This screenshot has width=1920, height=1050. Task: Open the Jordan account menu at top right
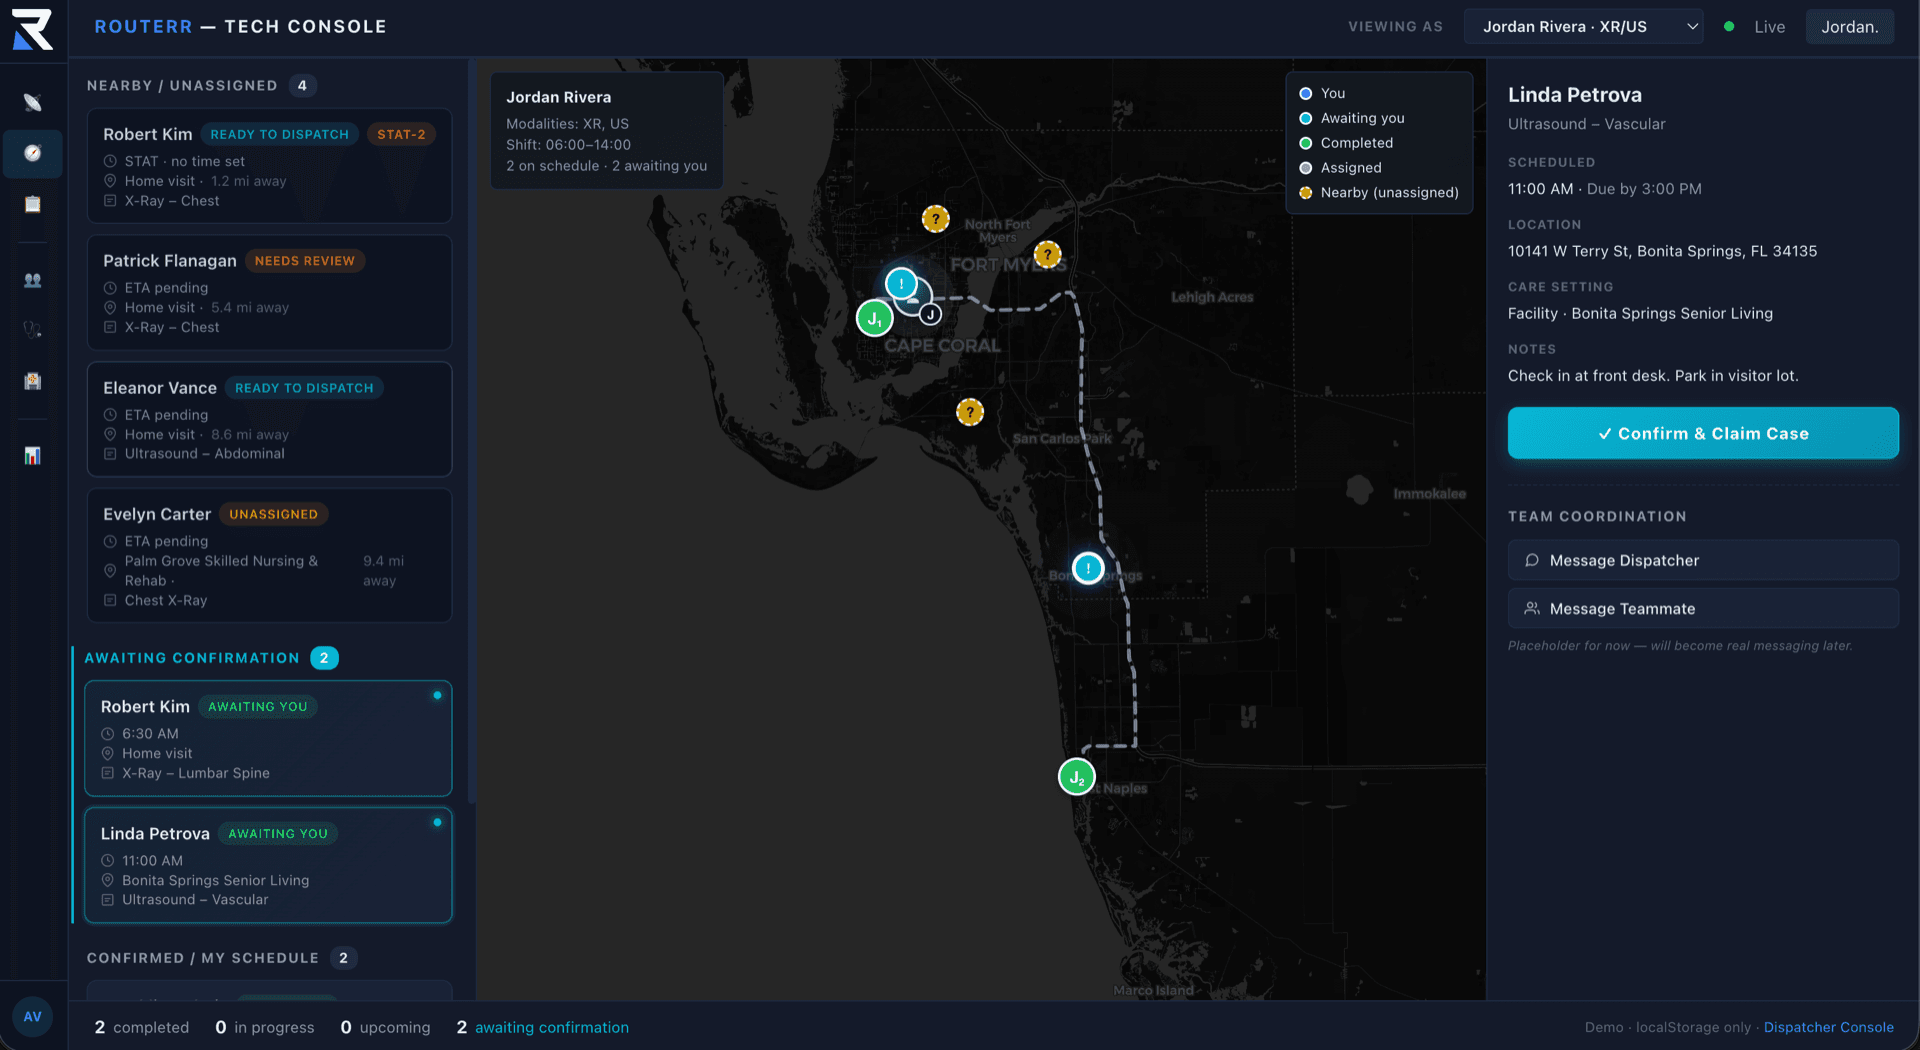[1849, 27]
